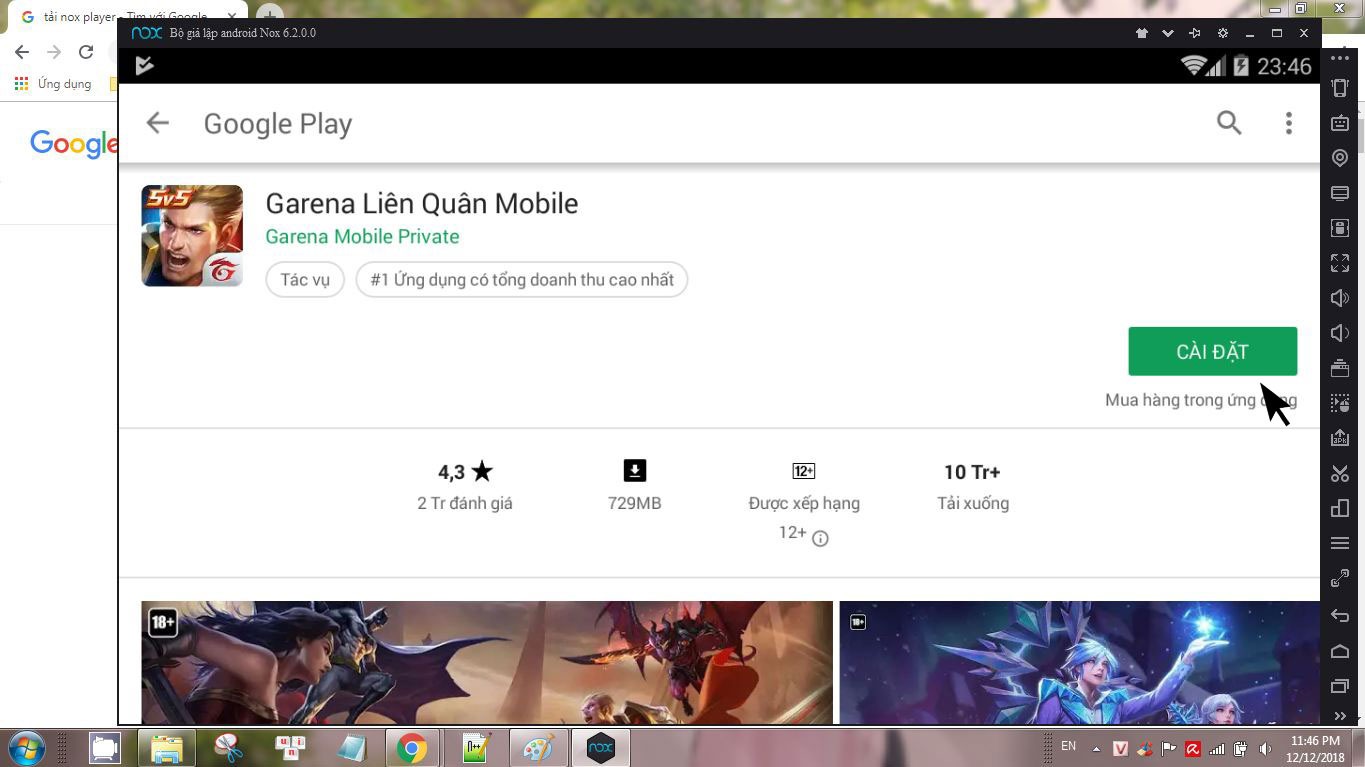
Task: Open Nox keyboard control mapping icon
Action: [x=1340, y=123]
